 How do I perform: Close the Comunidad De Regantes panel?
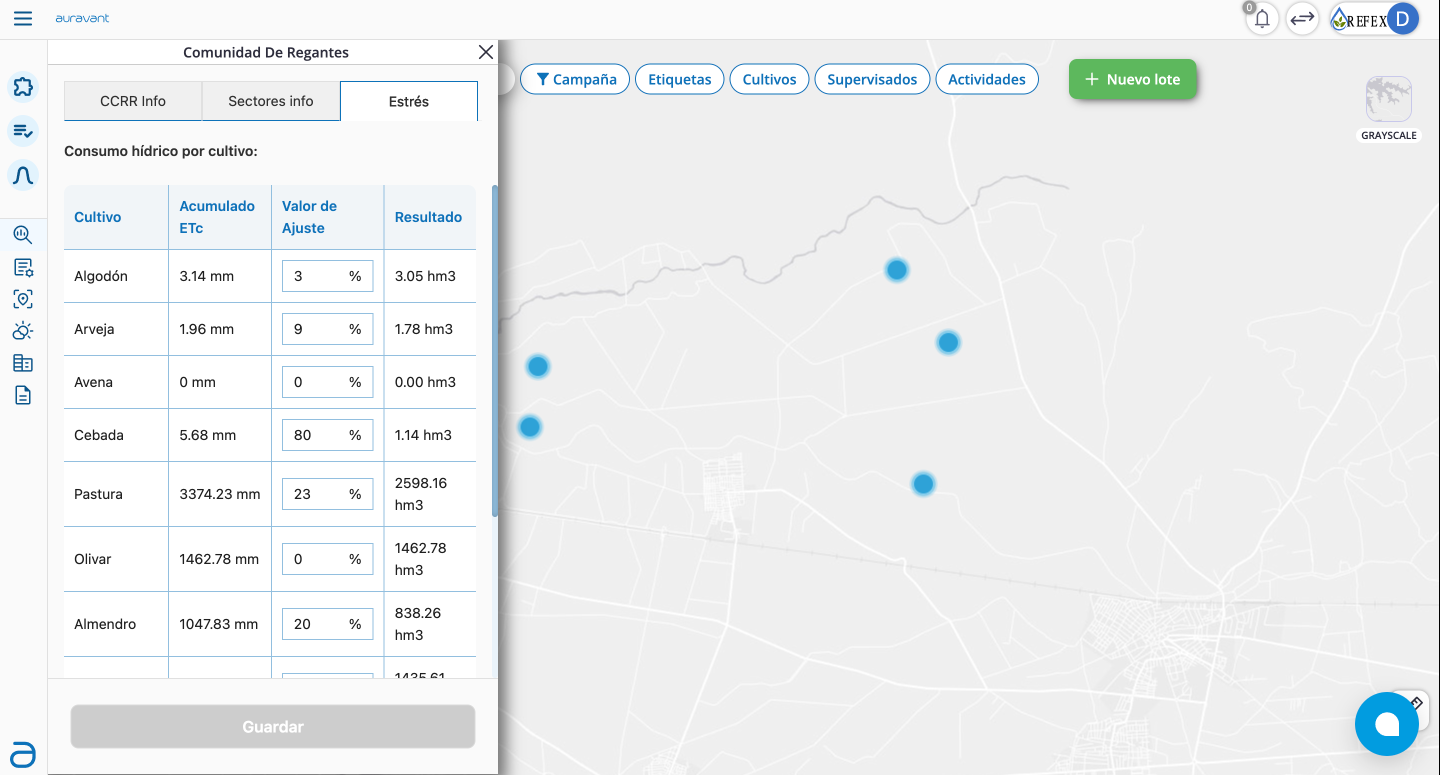486,52
